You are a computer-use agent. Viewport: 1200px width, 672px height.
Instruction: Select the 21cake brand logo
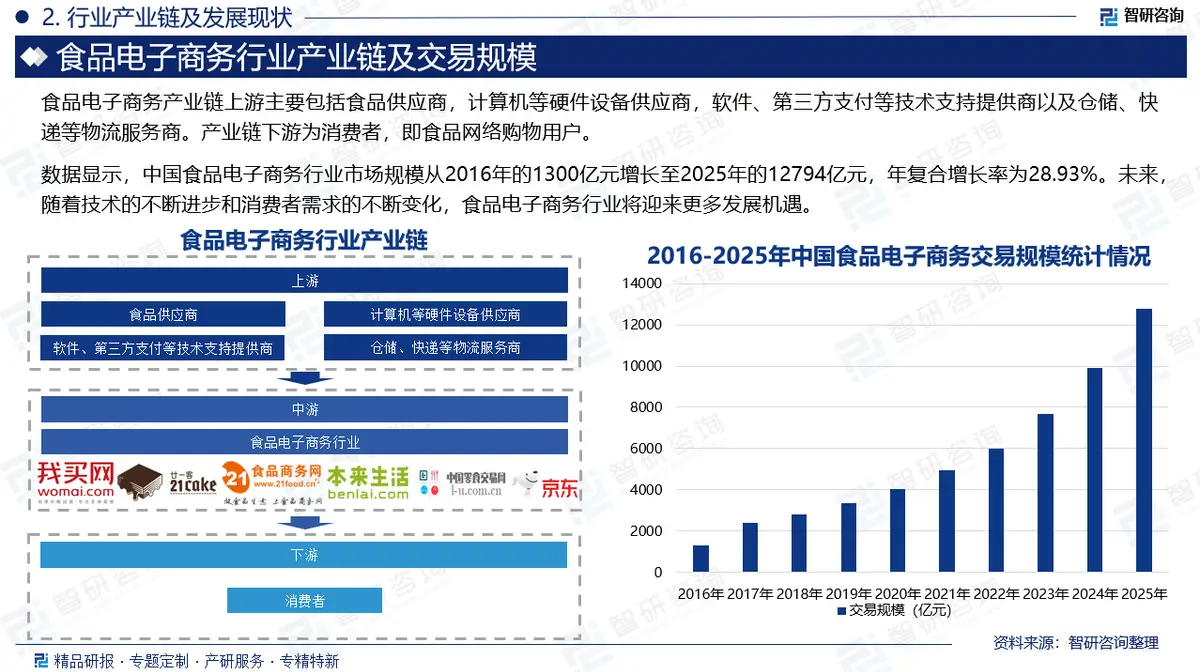point(165,483)
